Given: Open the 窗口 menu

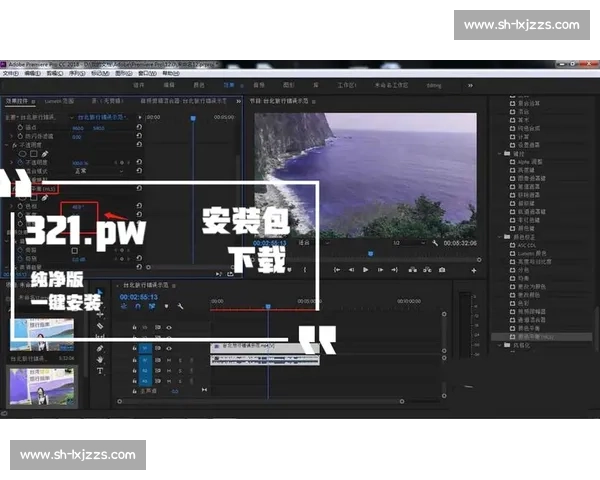Looking at the screenshot, I should click(x=147, y=73).
